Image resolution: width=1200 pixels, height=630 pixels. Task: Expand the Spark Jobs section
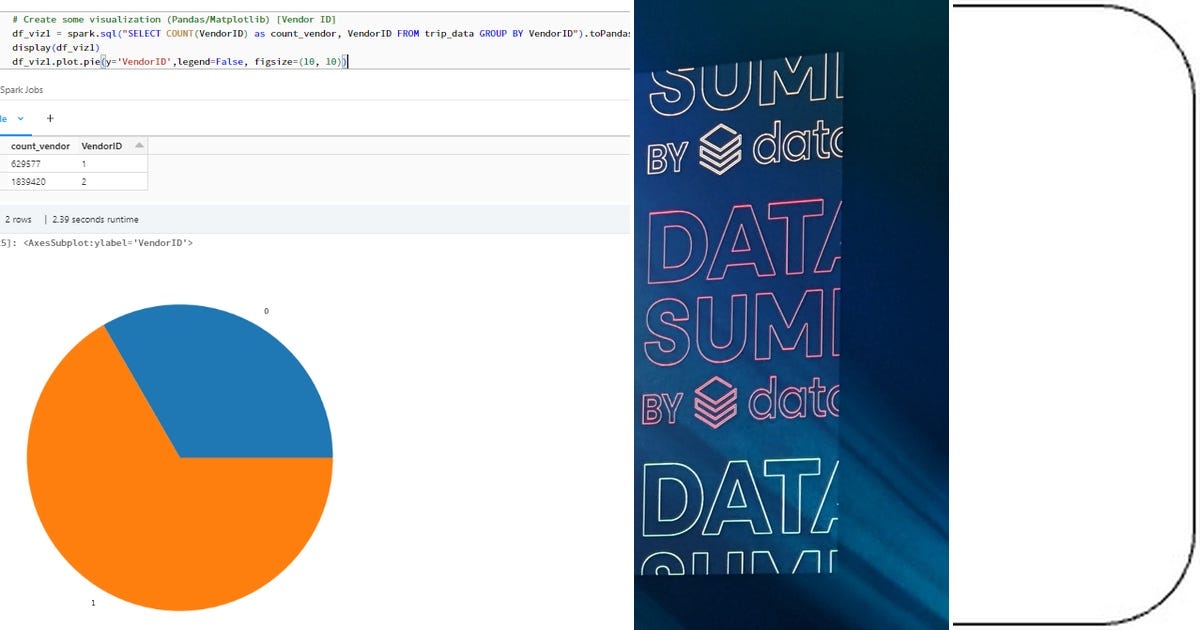(x=21, y=89)
